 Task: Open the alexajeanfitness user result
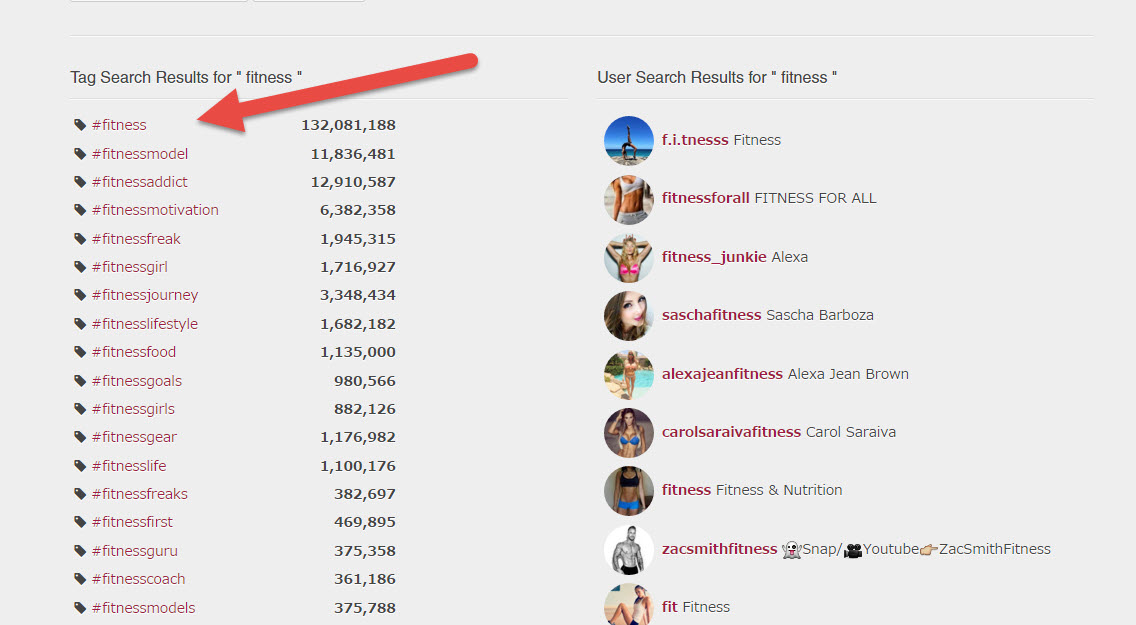pyautogui.click(x=721, y=373)
